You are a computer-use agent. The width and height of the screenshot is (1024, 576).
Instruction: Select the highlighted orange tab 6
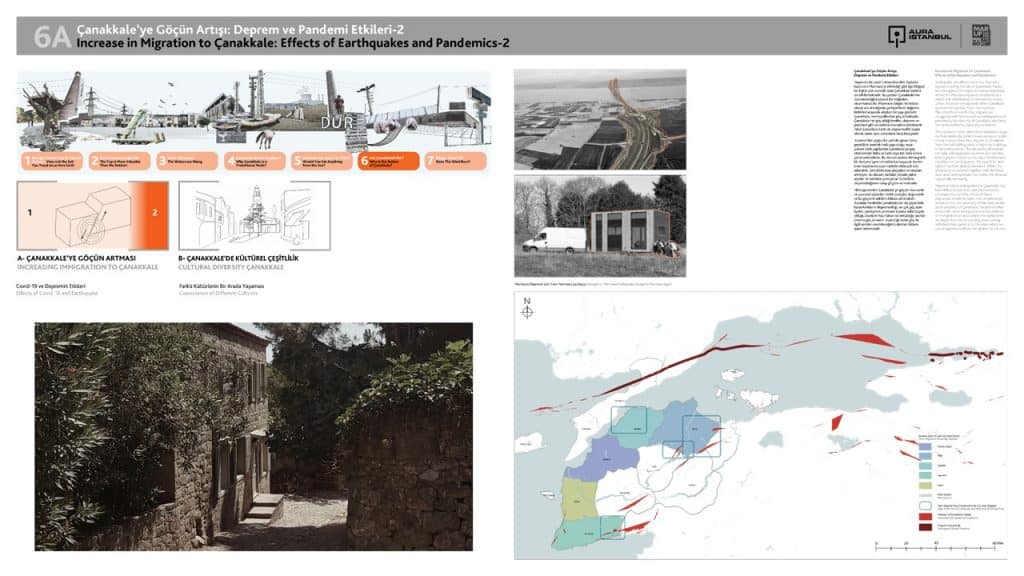coord(389,160)
